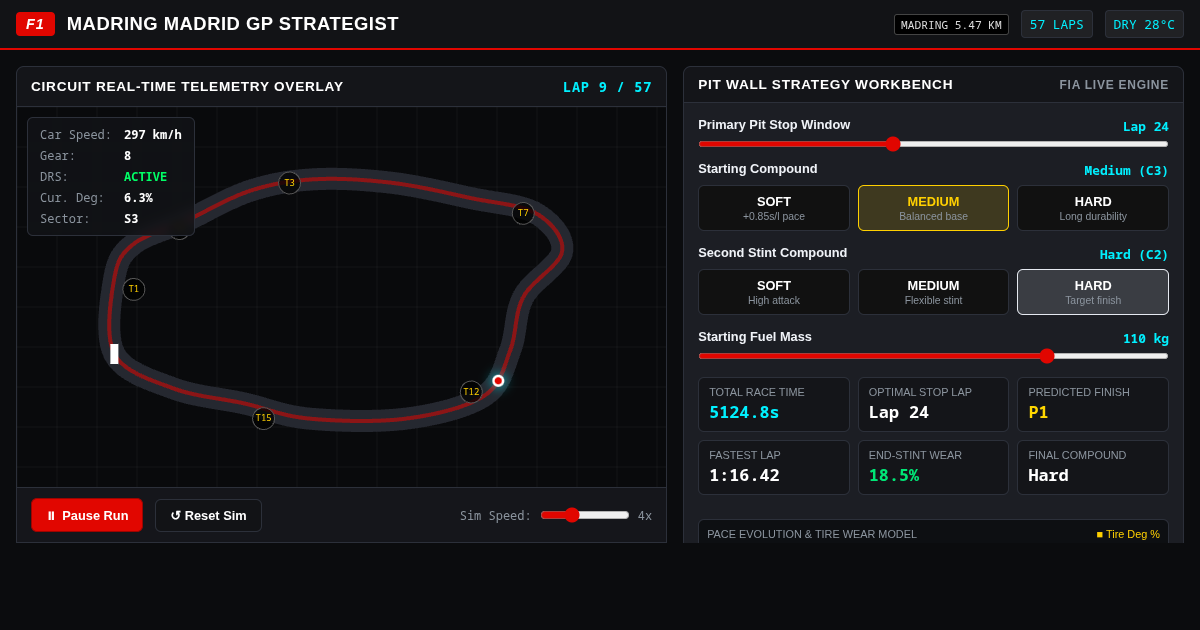This screenshot has height=630, width=1200.
Task: Click the Medium (C3) compound label
Action: pos(1127,171)
